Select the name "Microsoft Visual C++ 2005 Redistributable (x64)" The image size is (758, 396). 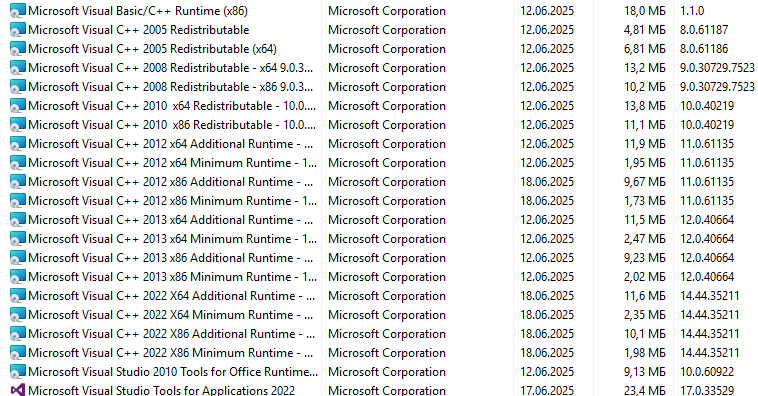(x=152, y=49)
